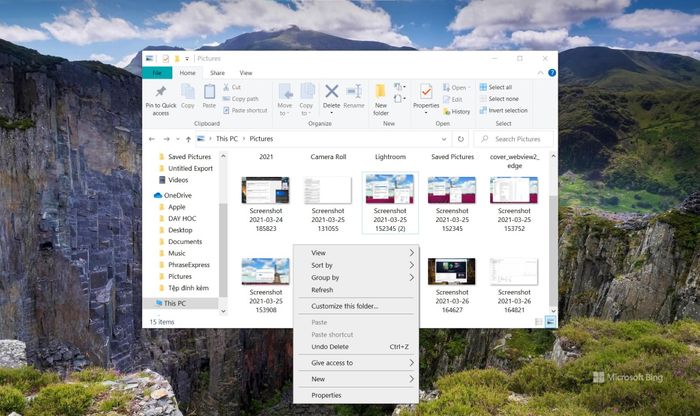Select OneDrive in the navigation pane
This screenshot has width=700, height=416.
point(177,195)
